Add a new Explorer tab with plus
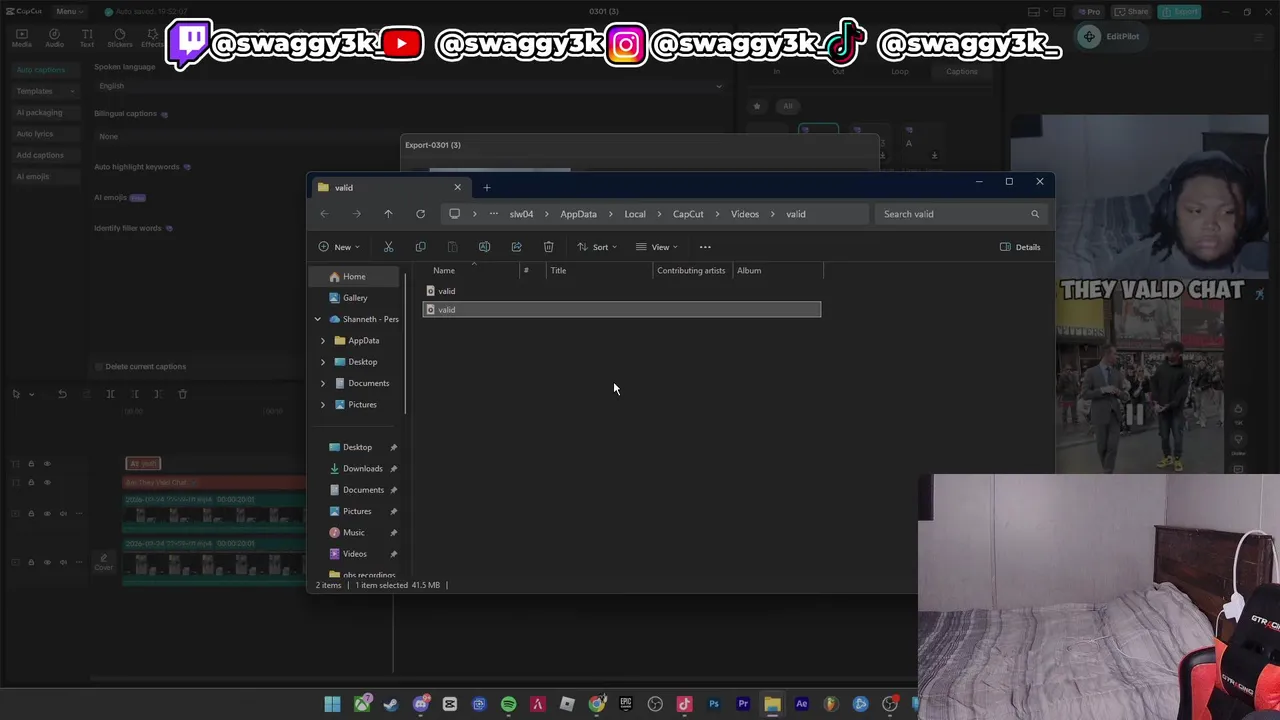The image size is (1280, 720). point(487,187)
